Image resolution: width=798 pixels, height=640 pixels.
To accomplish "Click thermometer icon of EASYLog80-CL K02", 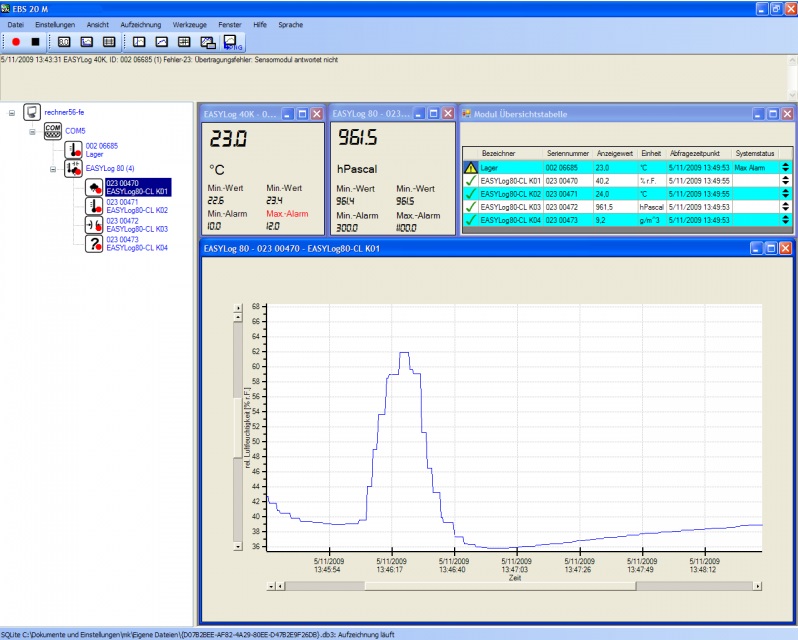I will [x=94, y=206].
